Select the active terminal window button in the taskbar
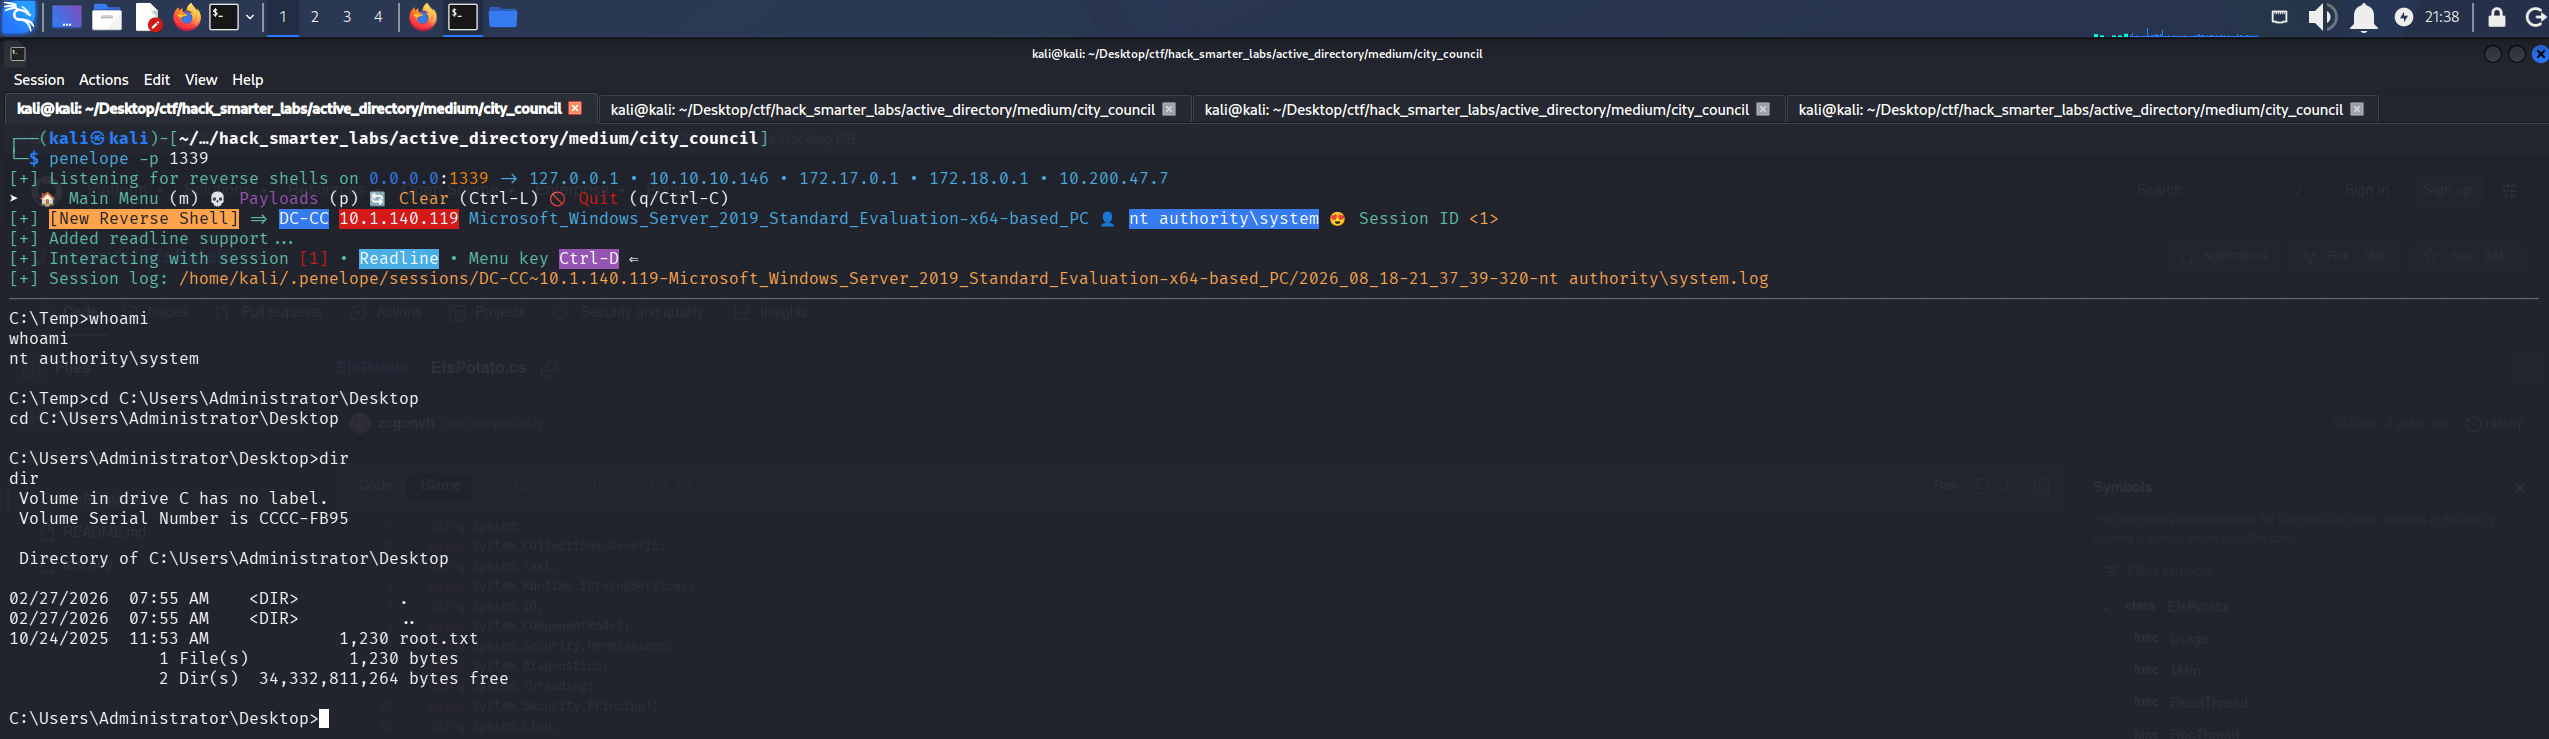 [x=463, y=17]
